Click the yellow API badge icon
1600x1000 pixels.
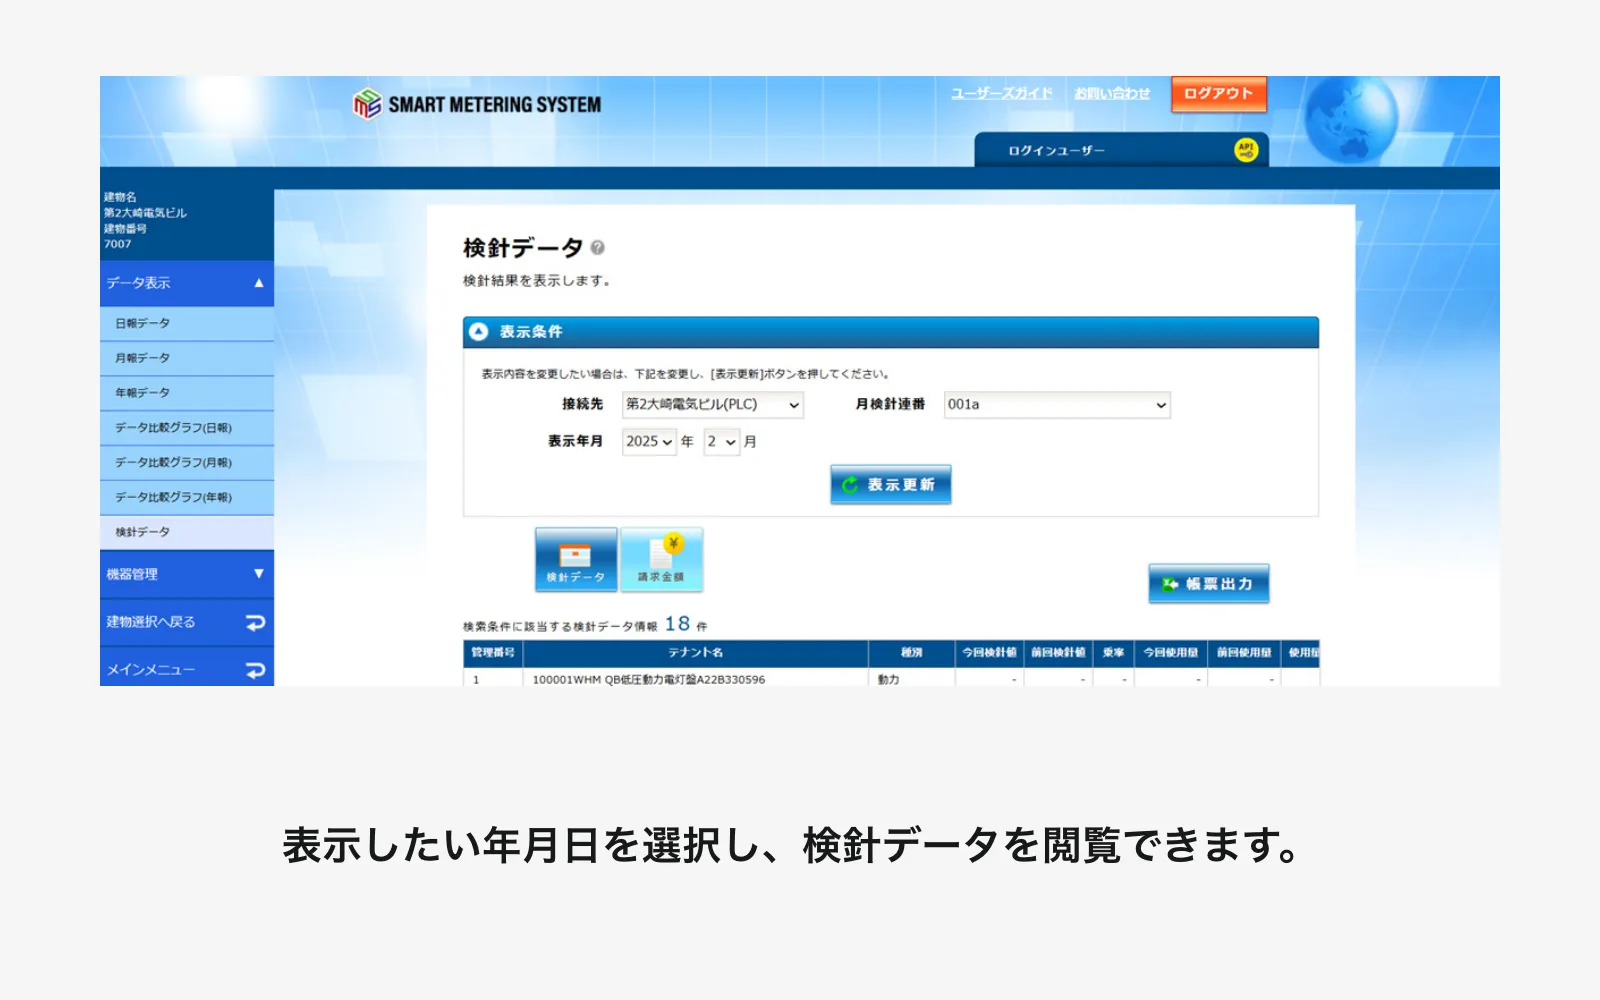(x=1245, y=150)
